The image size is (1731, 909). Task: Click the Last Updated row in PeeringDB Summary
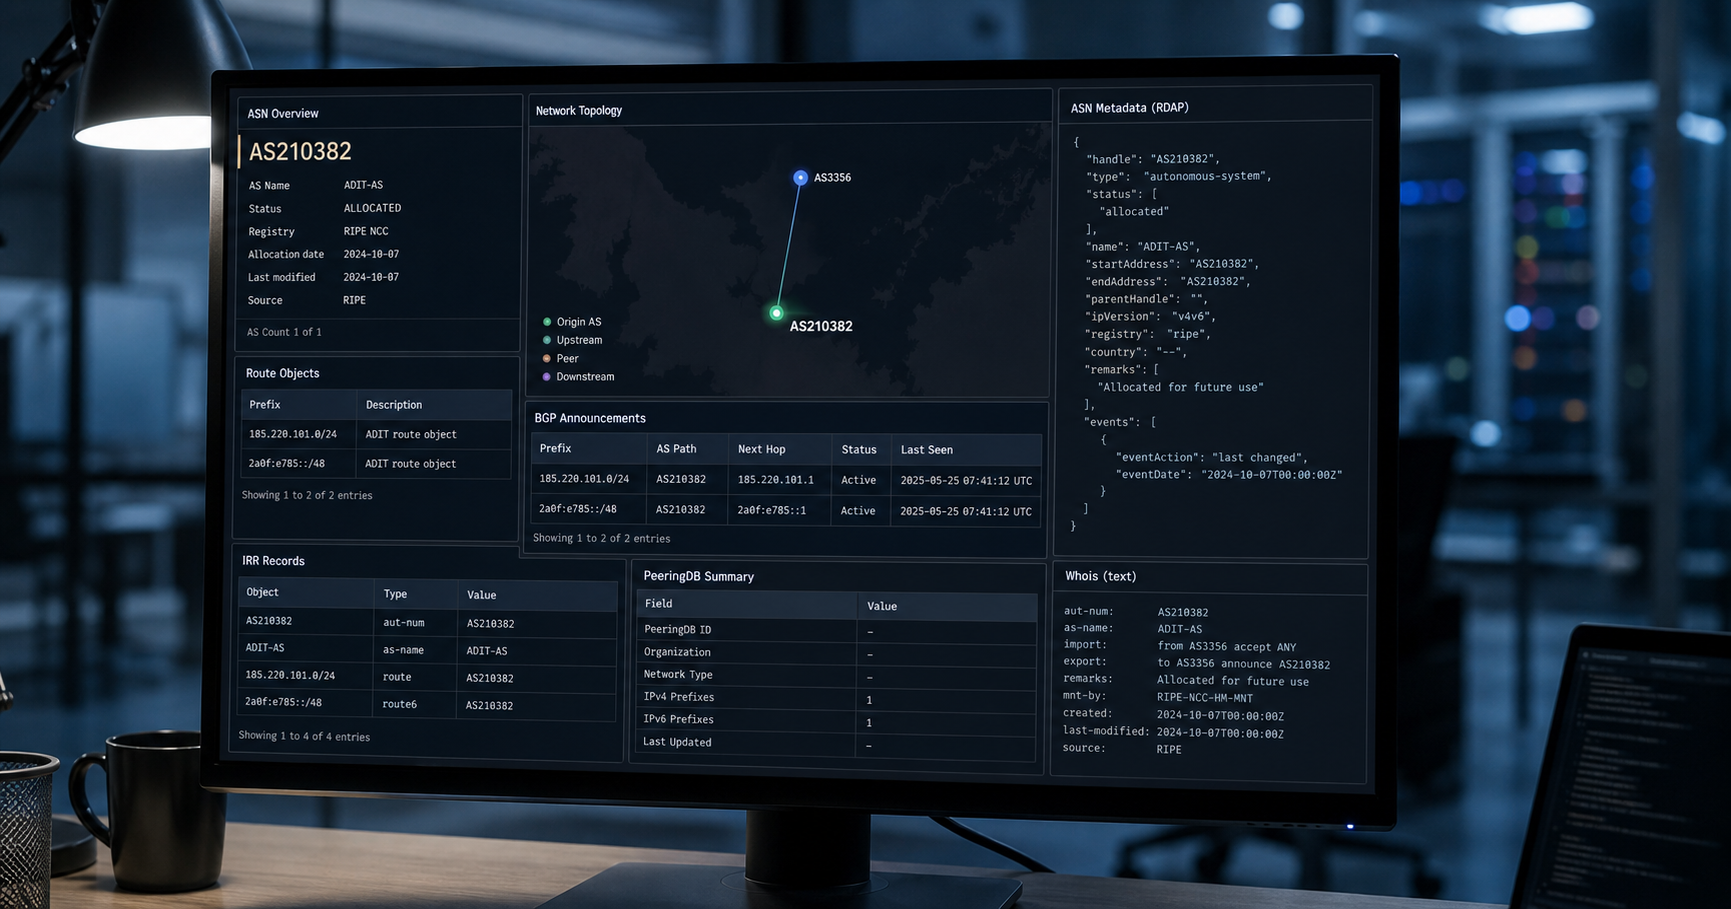pyautogui.click(x=837, y=743)
